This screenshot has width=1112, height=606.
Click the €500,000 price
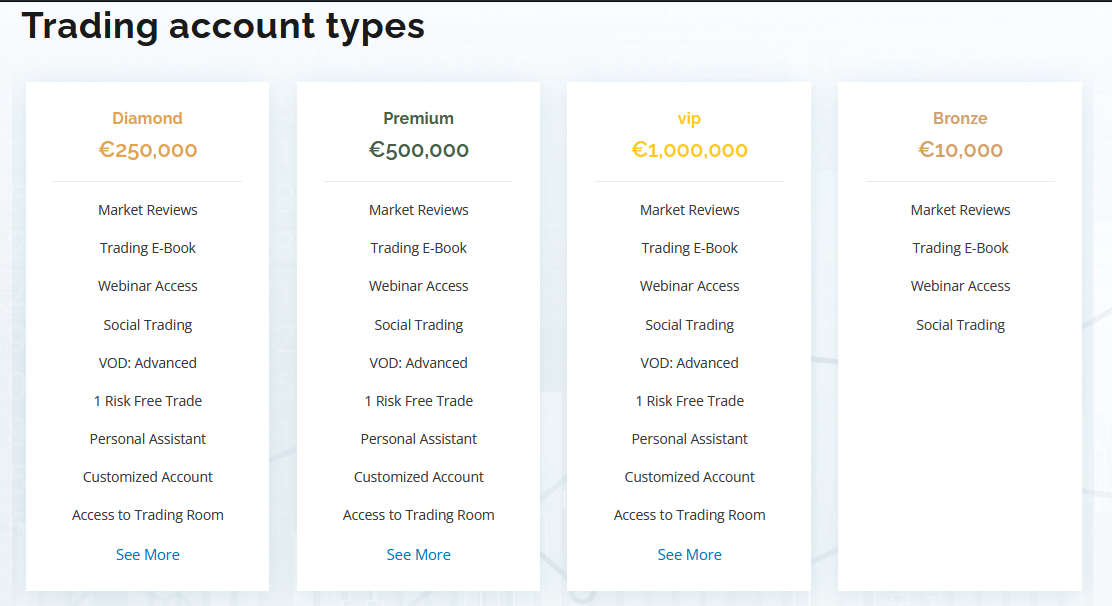pos(418,150)
